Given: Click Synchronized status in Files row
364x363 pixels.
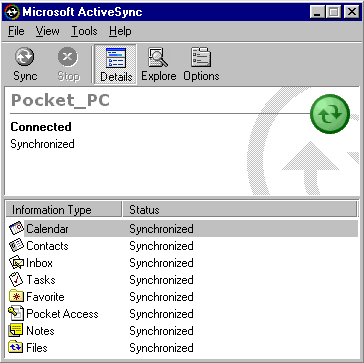Looking at the screenshot, I should (x=161, y=348).
